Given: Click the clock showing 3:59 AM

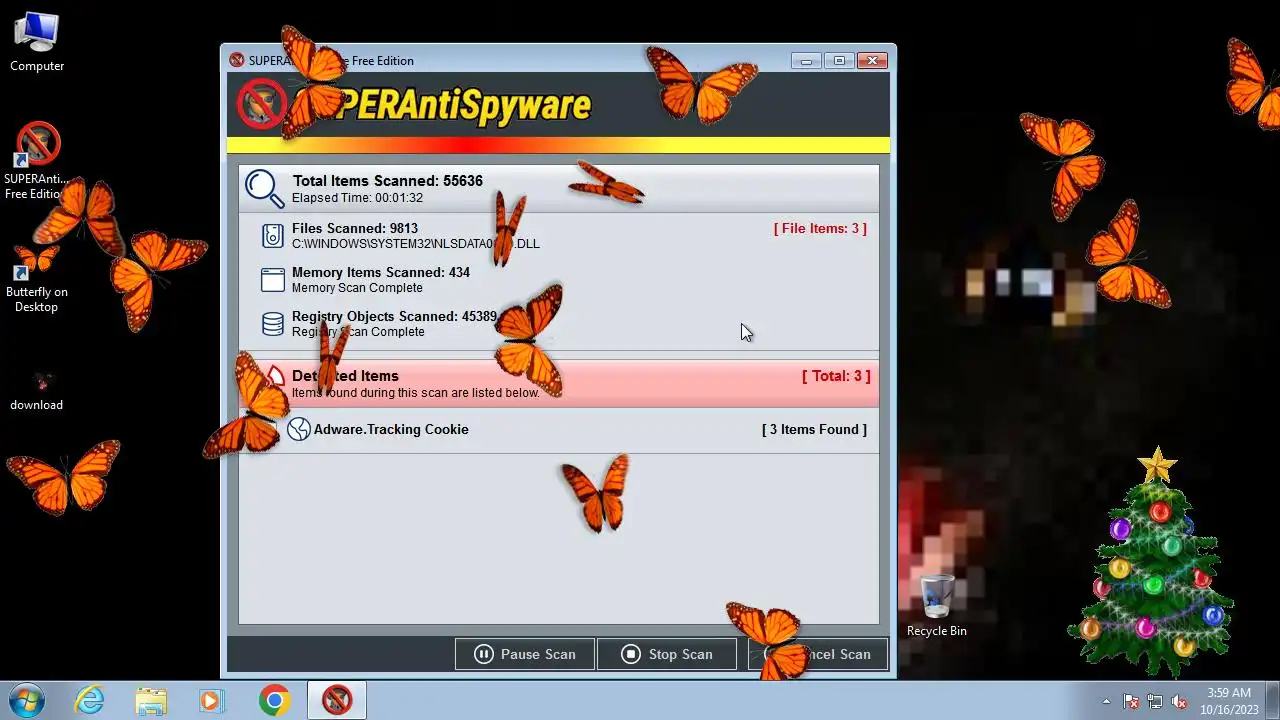Looking at the screenshot, I should click(1229, 700).
